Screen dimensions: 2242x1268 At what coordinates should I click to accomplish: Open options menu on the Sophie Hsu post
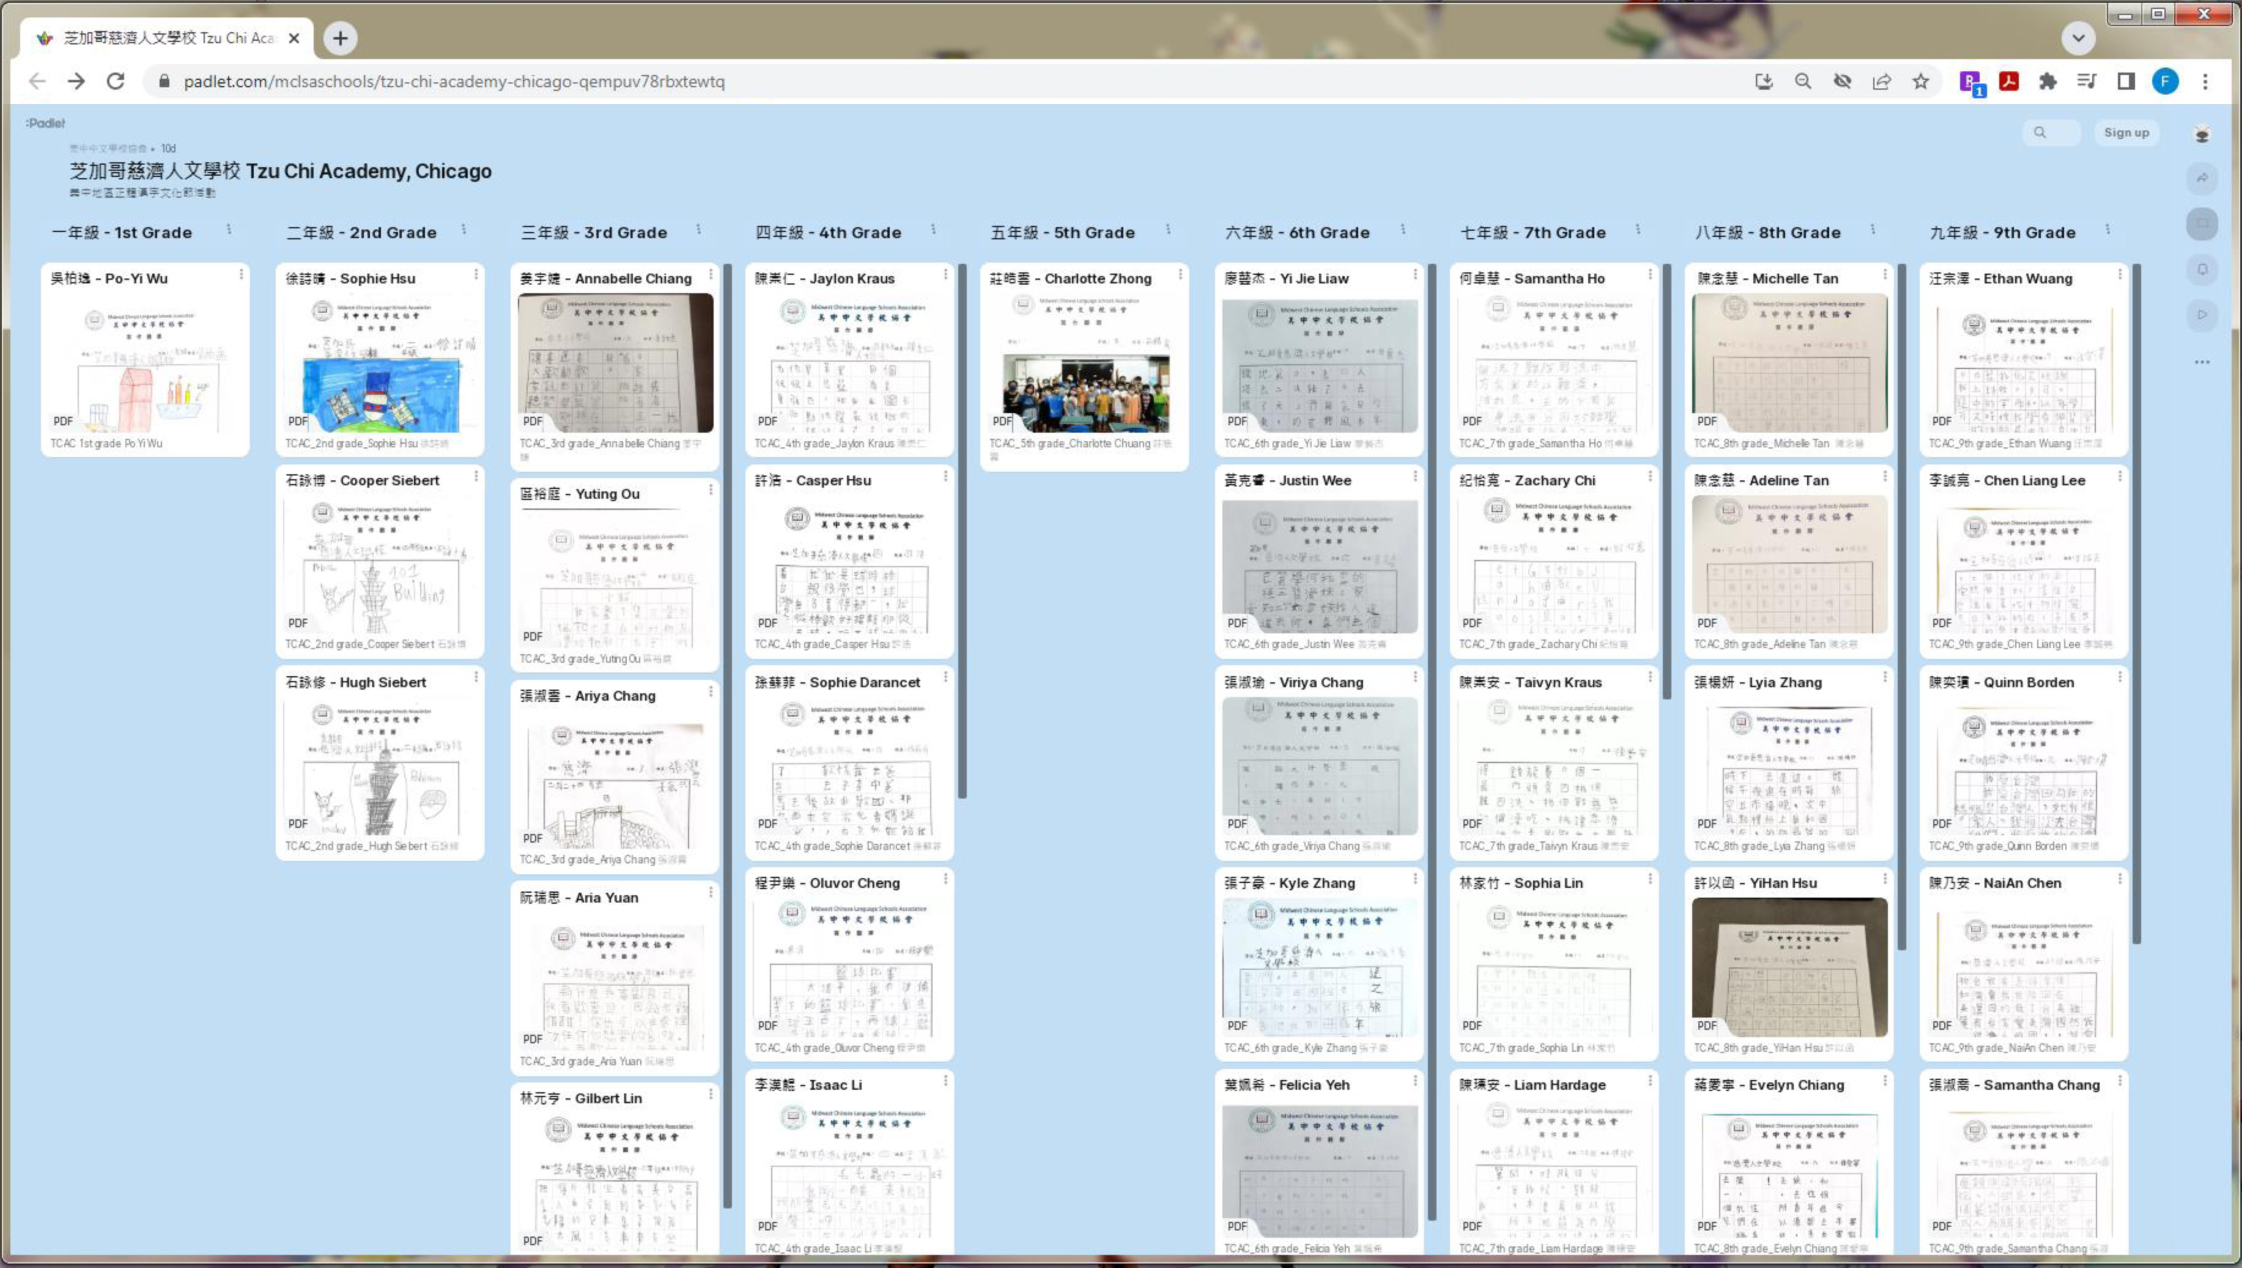tap(476, 275)
